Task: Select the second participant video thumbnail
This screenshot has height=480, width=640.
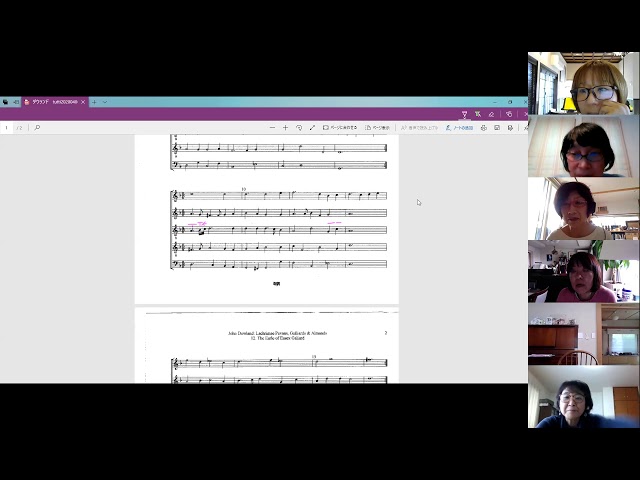Action: 584,146
